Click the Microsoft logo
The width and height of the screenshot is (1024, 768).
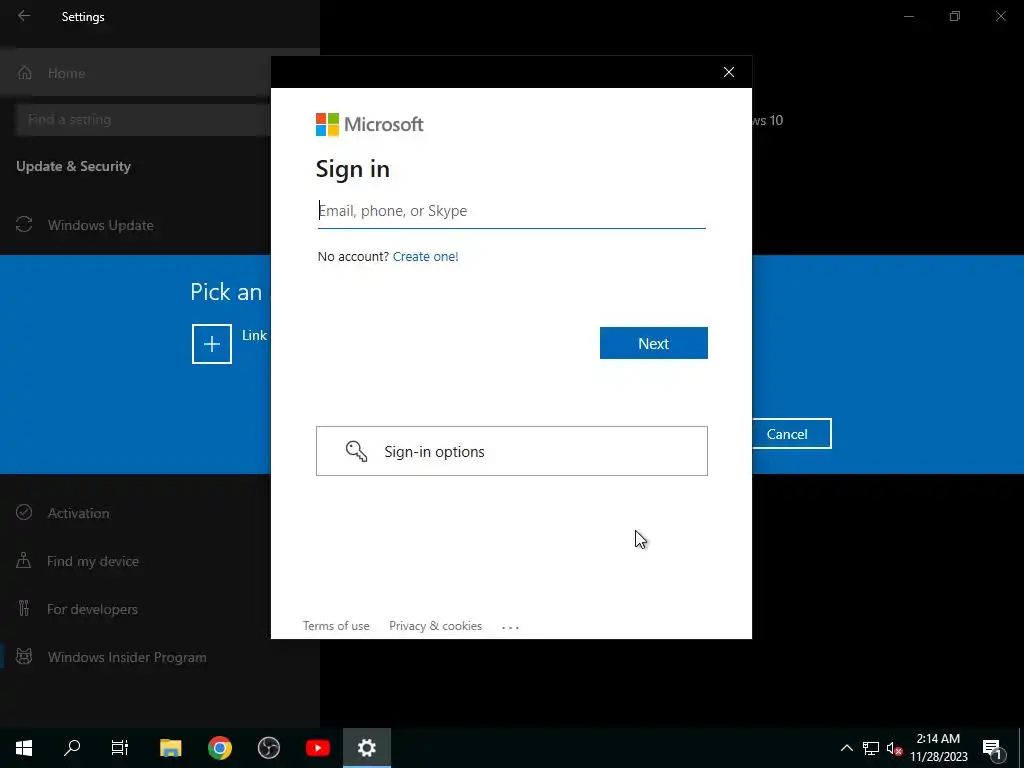click(370, 124)
